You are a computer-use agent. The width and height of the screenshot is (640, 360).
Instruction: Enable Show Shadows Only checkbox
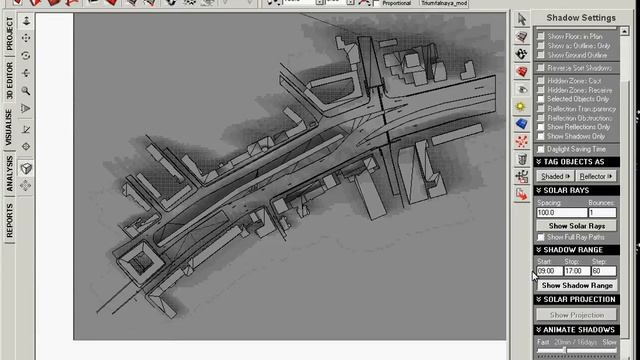coord(541,136)
